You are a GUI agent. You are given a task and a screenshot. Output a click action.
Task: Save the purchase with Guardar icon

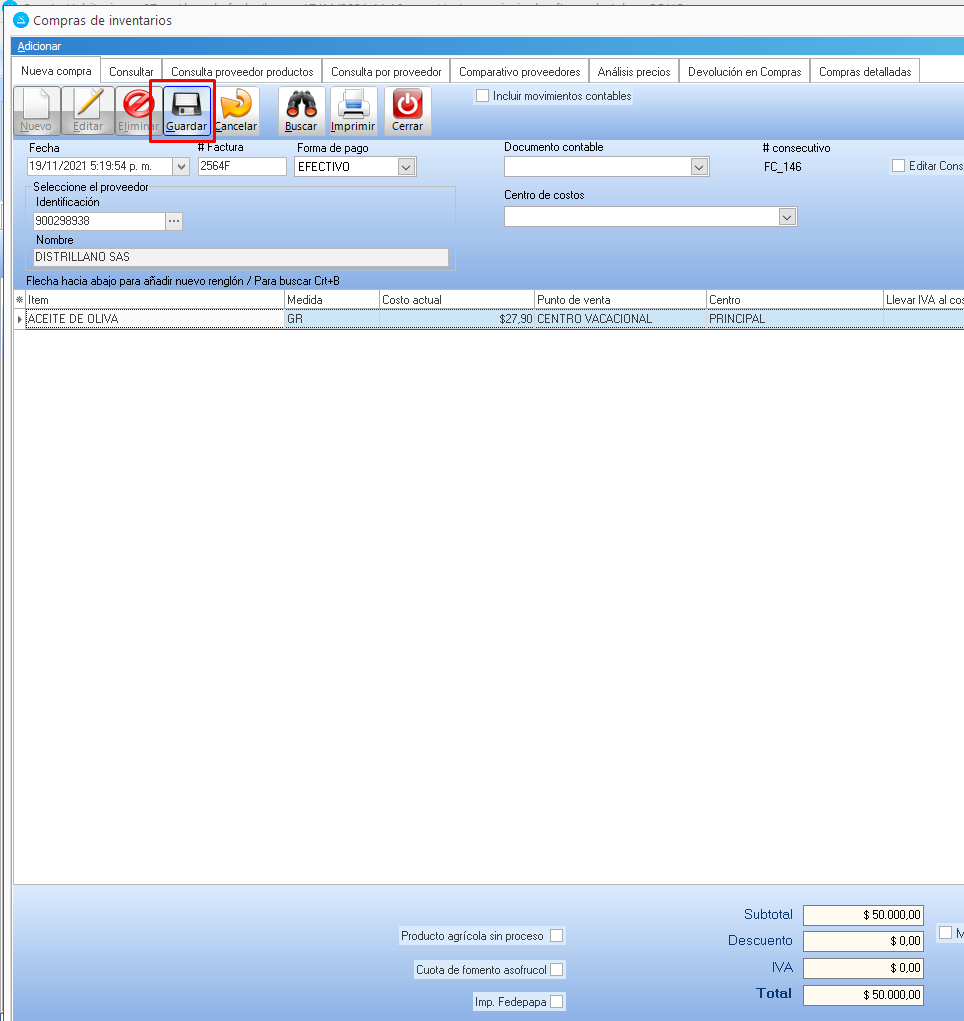[x=186, y=105]
